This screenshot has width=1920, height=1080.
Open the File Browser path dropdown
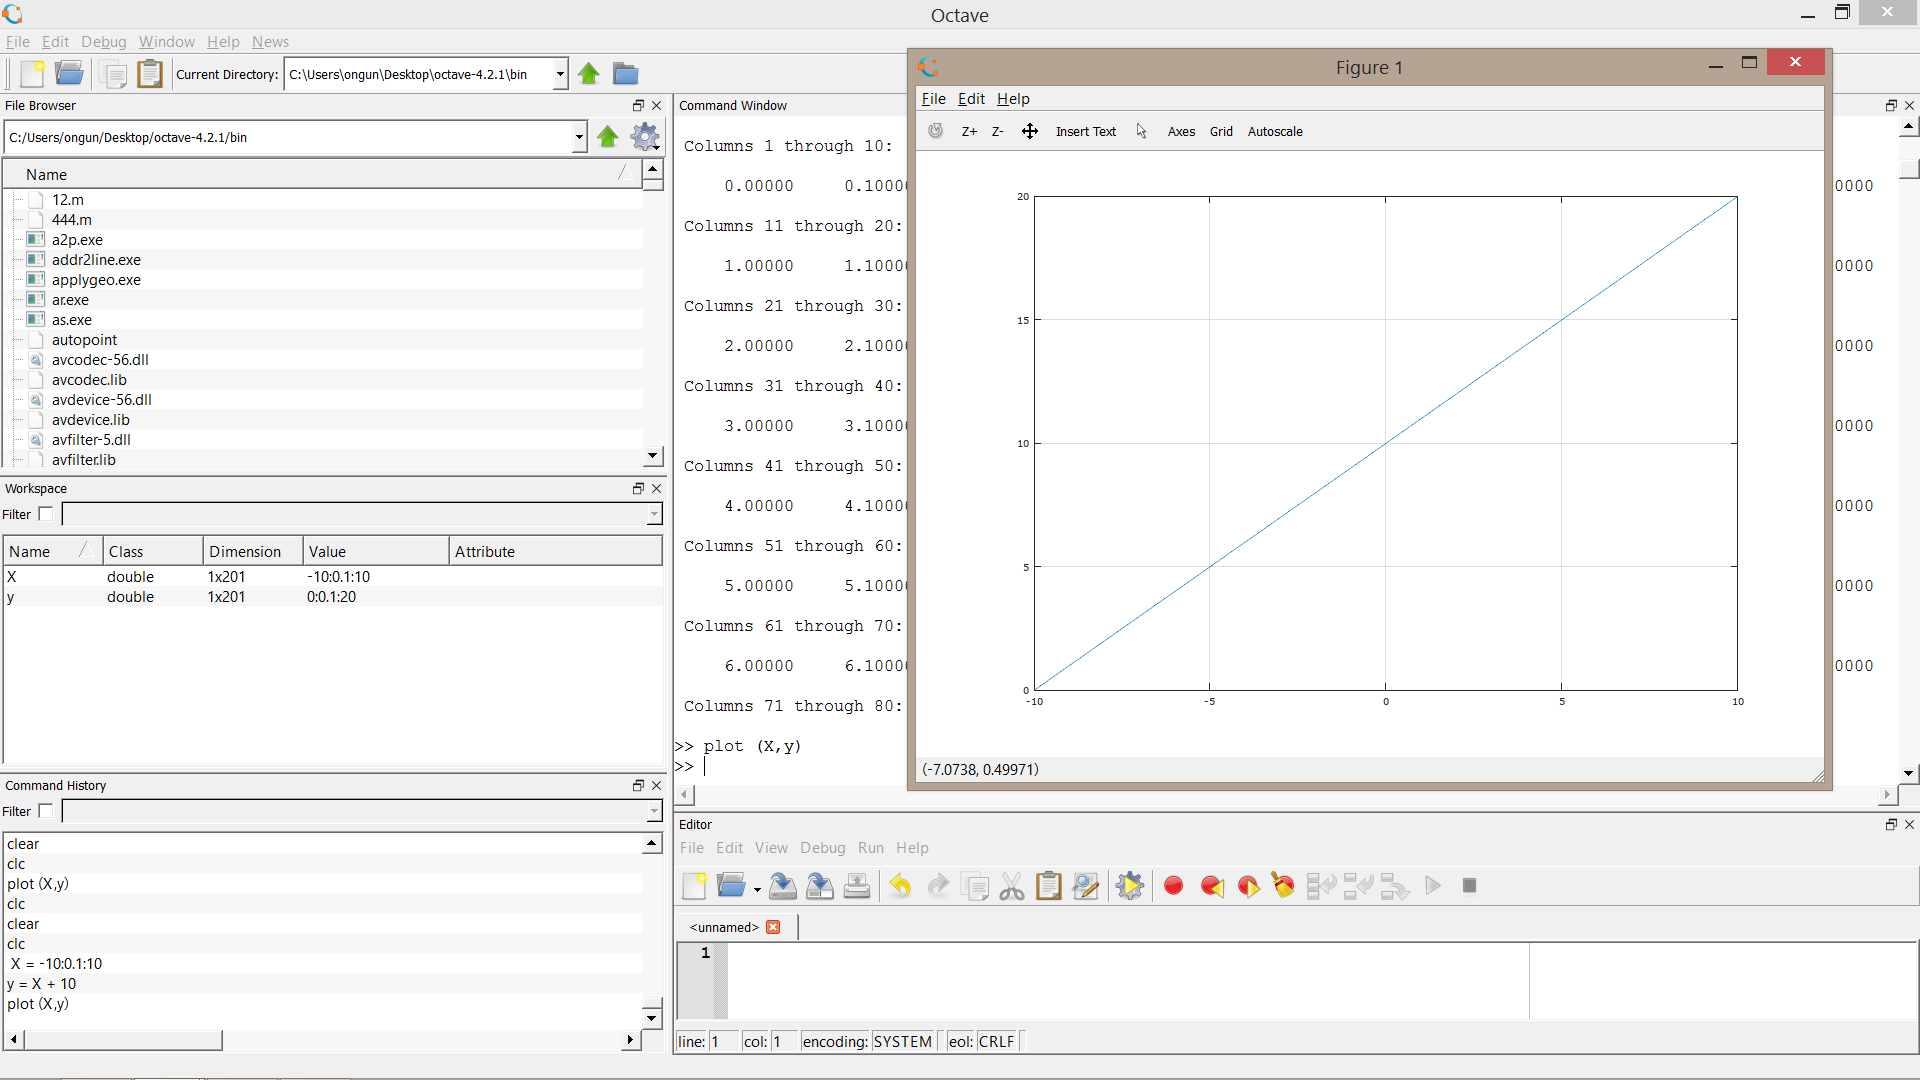pos(579,137)
